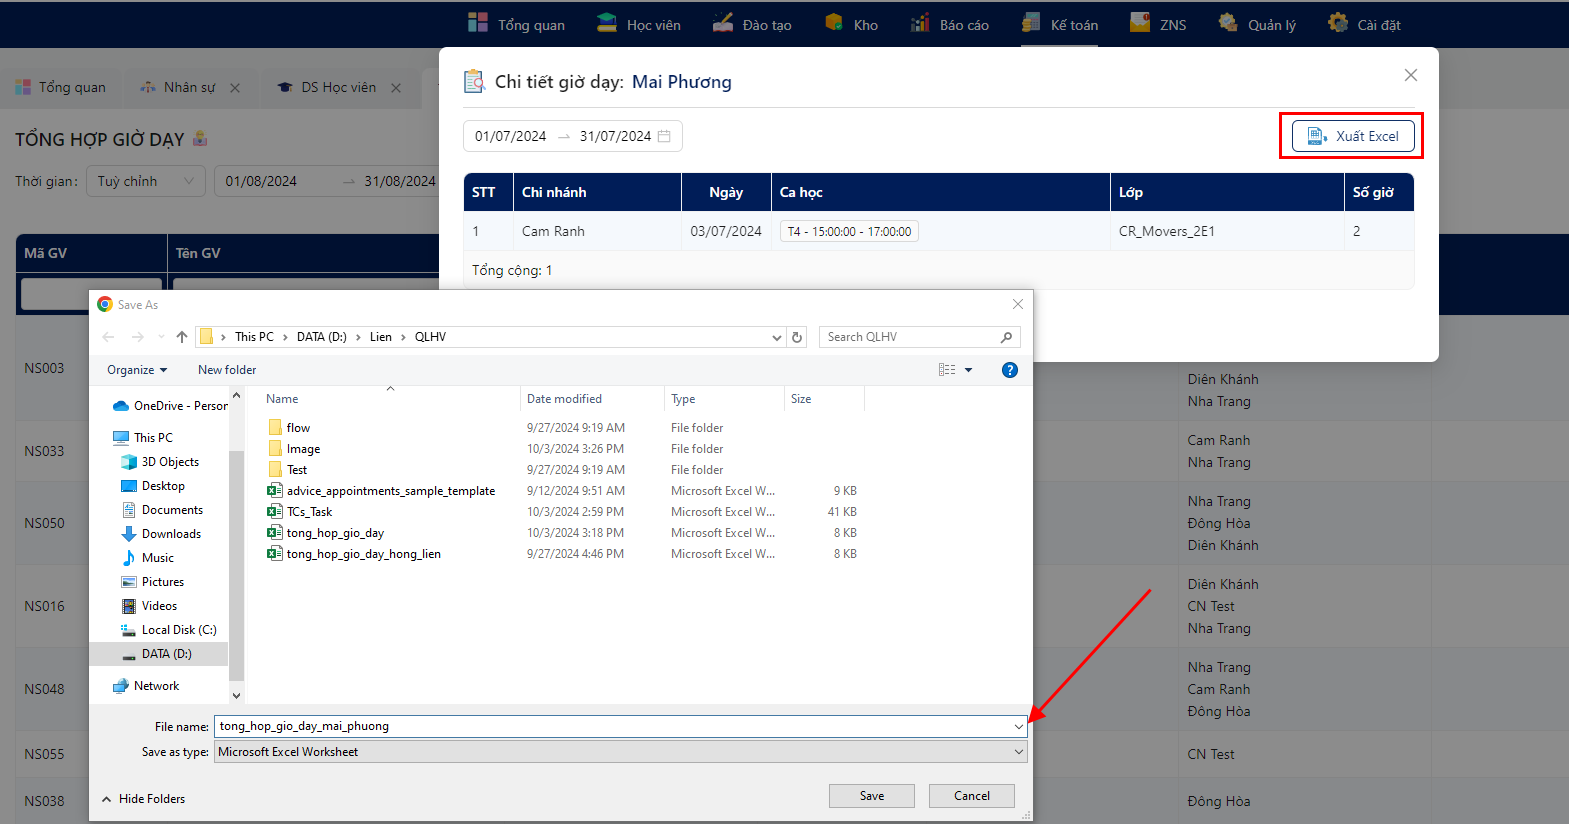The image size is (1569, 824).
Task: Select Desktop in navigation pane
Action: [x=153, y=486]
